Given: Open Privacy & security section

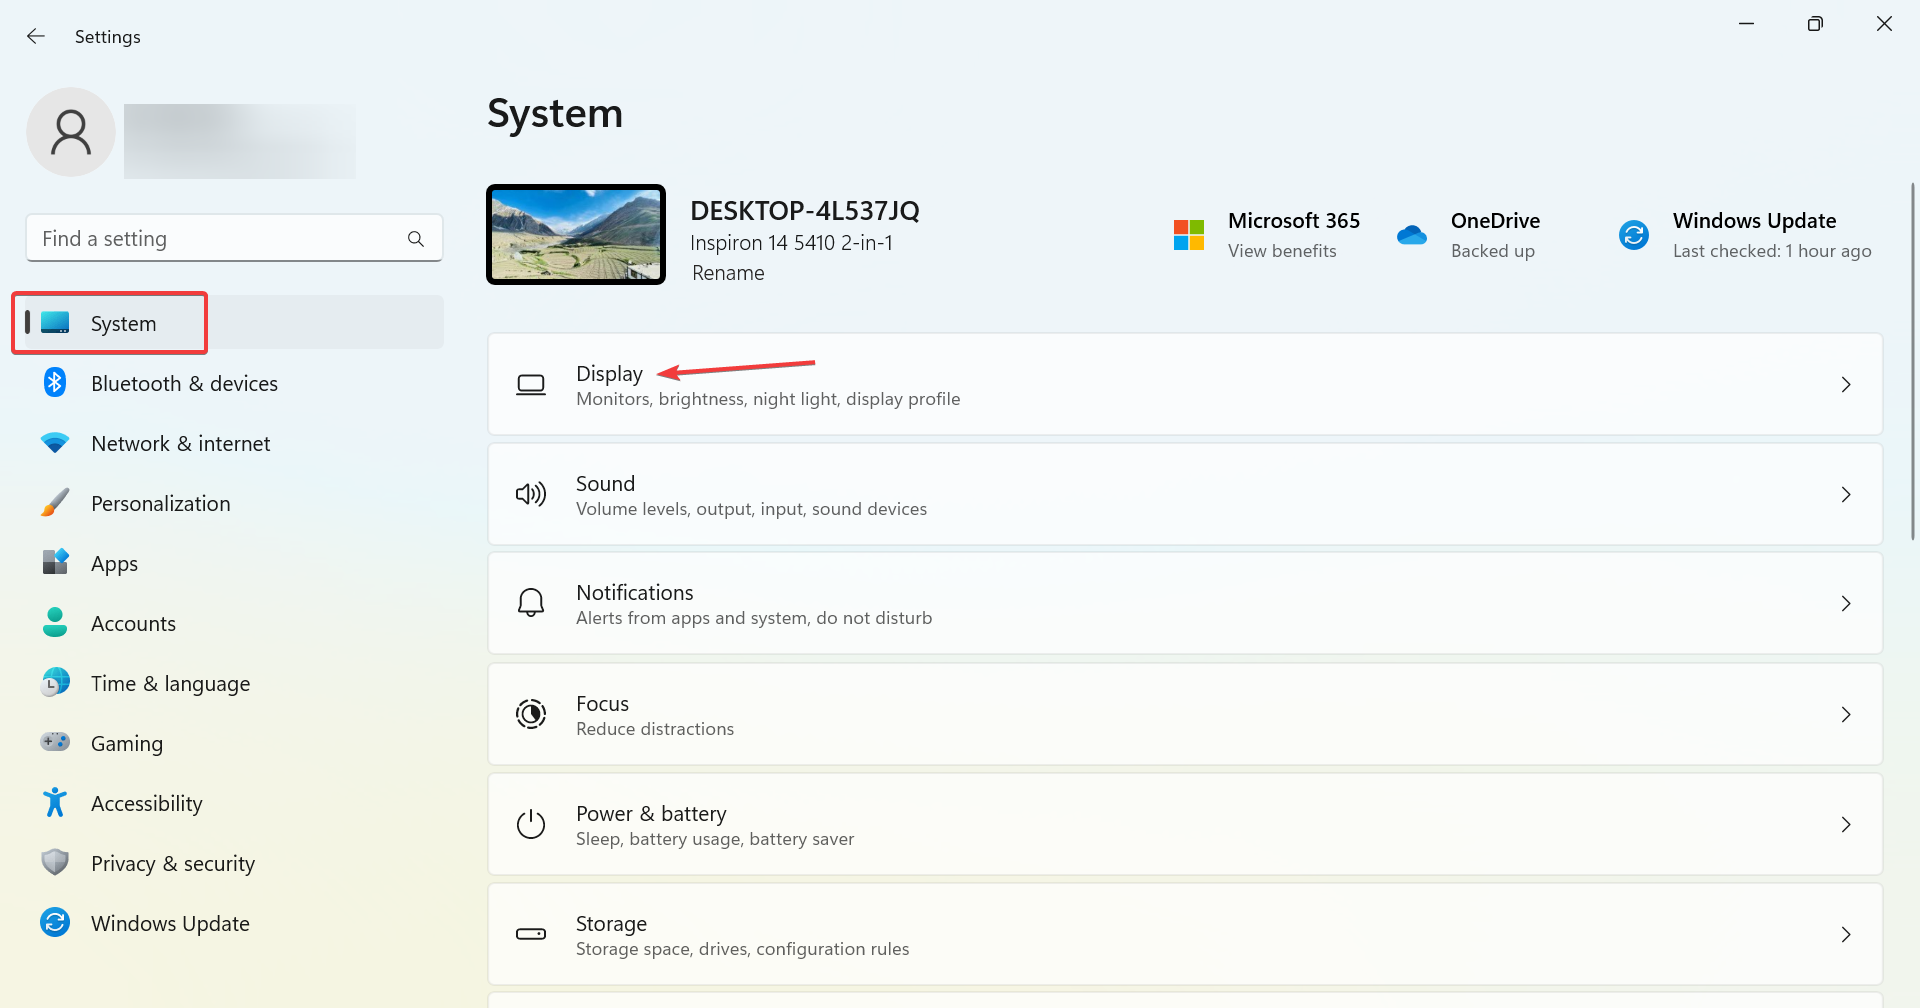Looking at the screenshot, I should pyautogui.click(x=172, y=864).
